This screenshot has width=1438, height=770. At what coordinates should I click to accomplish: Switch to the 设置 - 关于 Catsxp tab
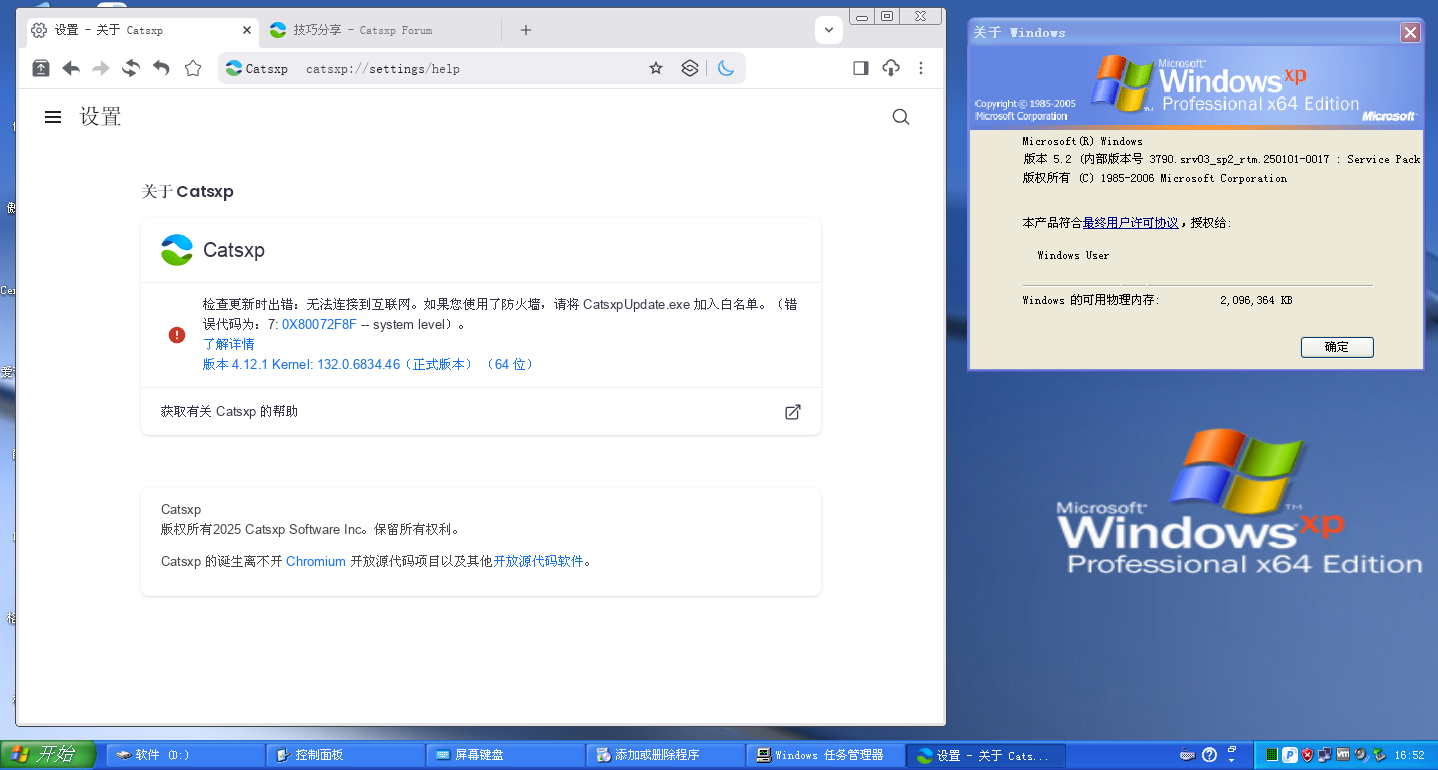(x=141, y=30)
